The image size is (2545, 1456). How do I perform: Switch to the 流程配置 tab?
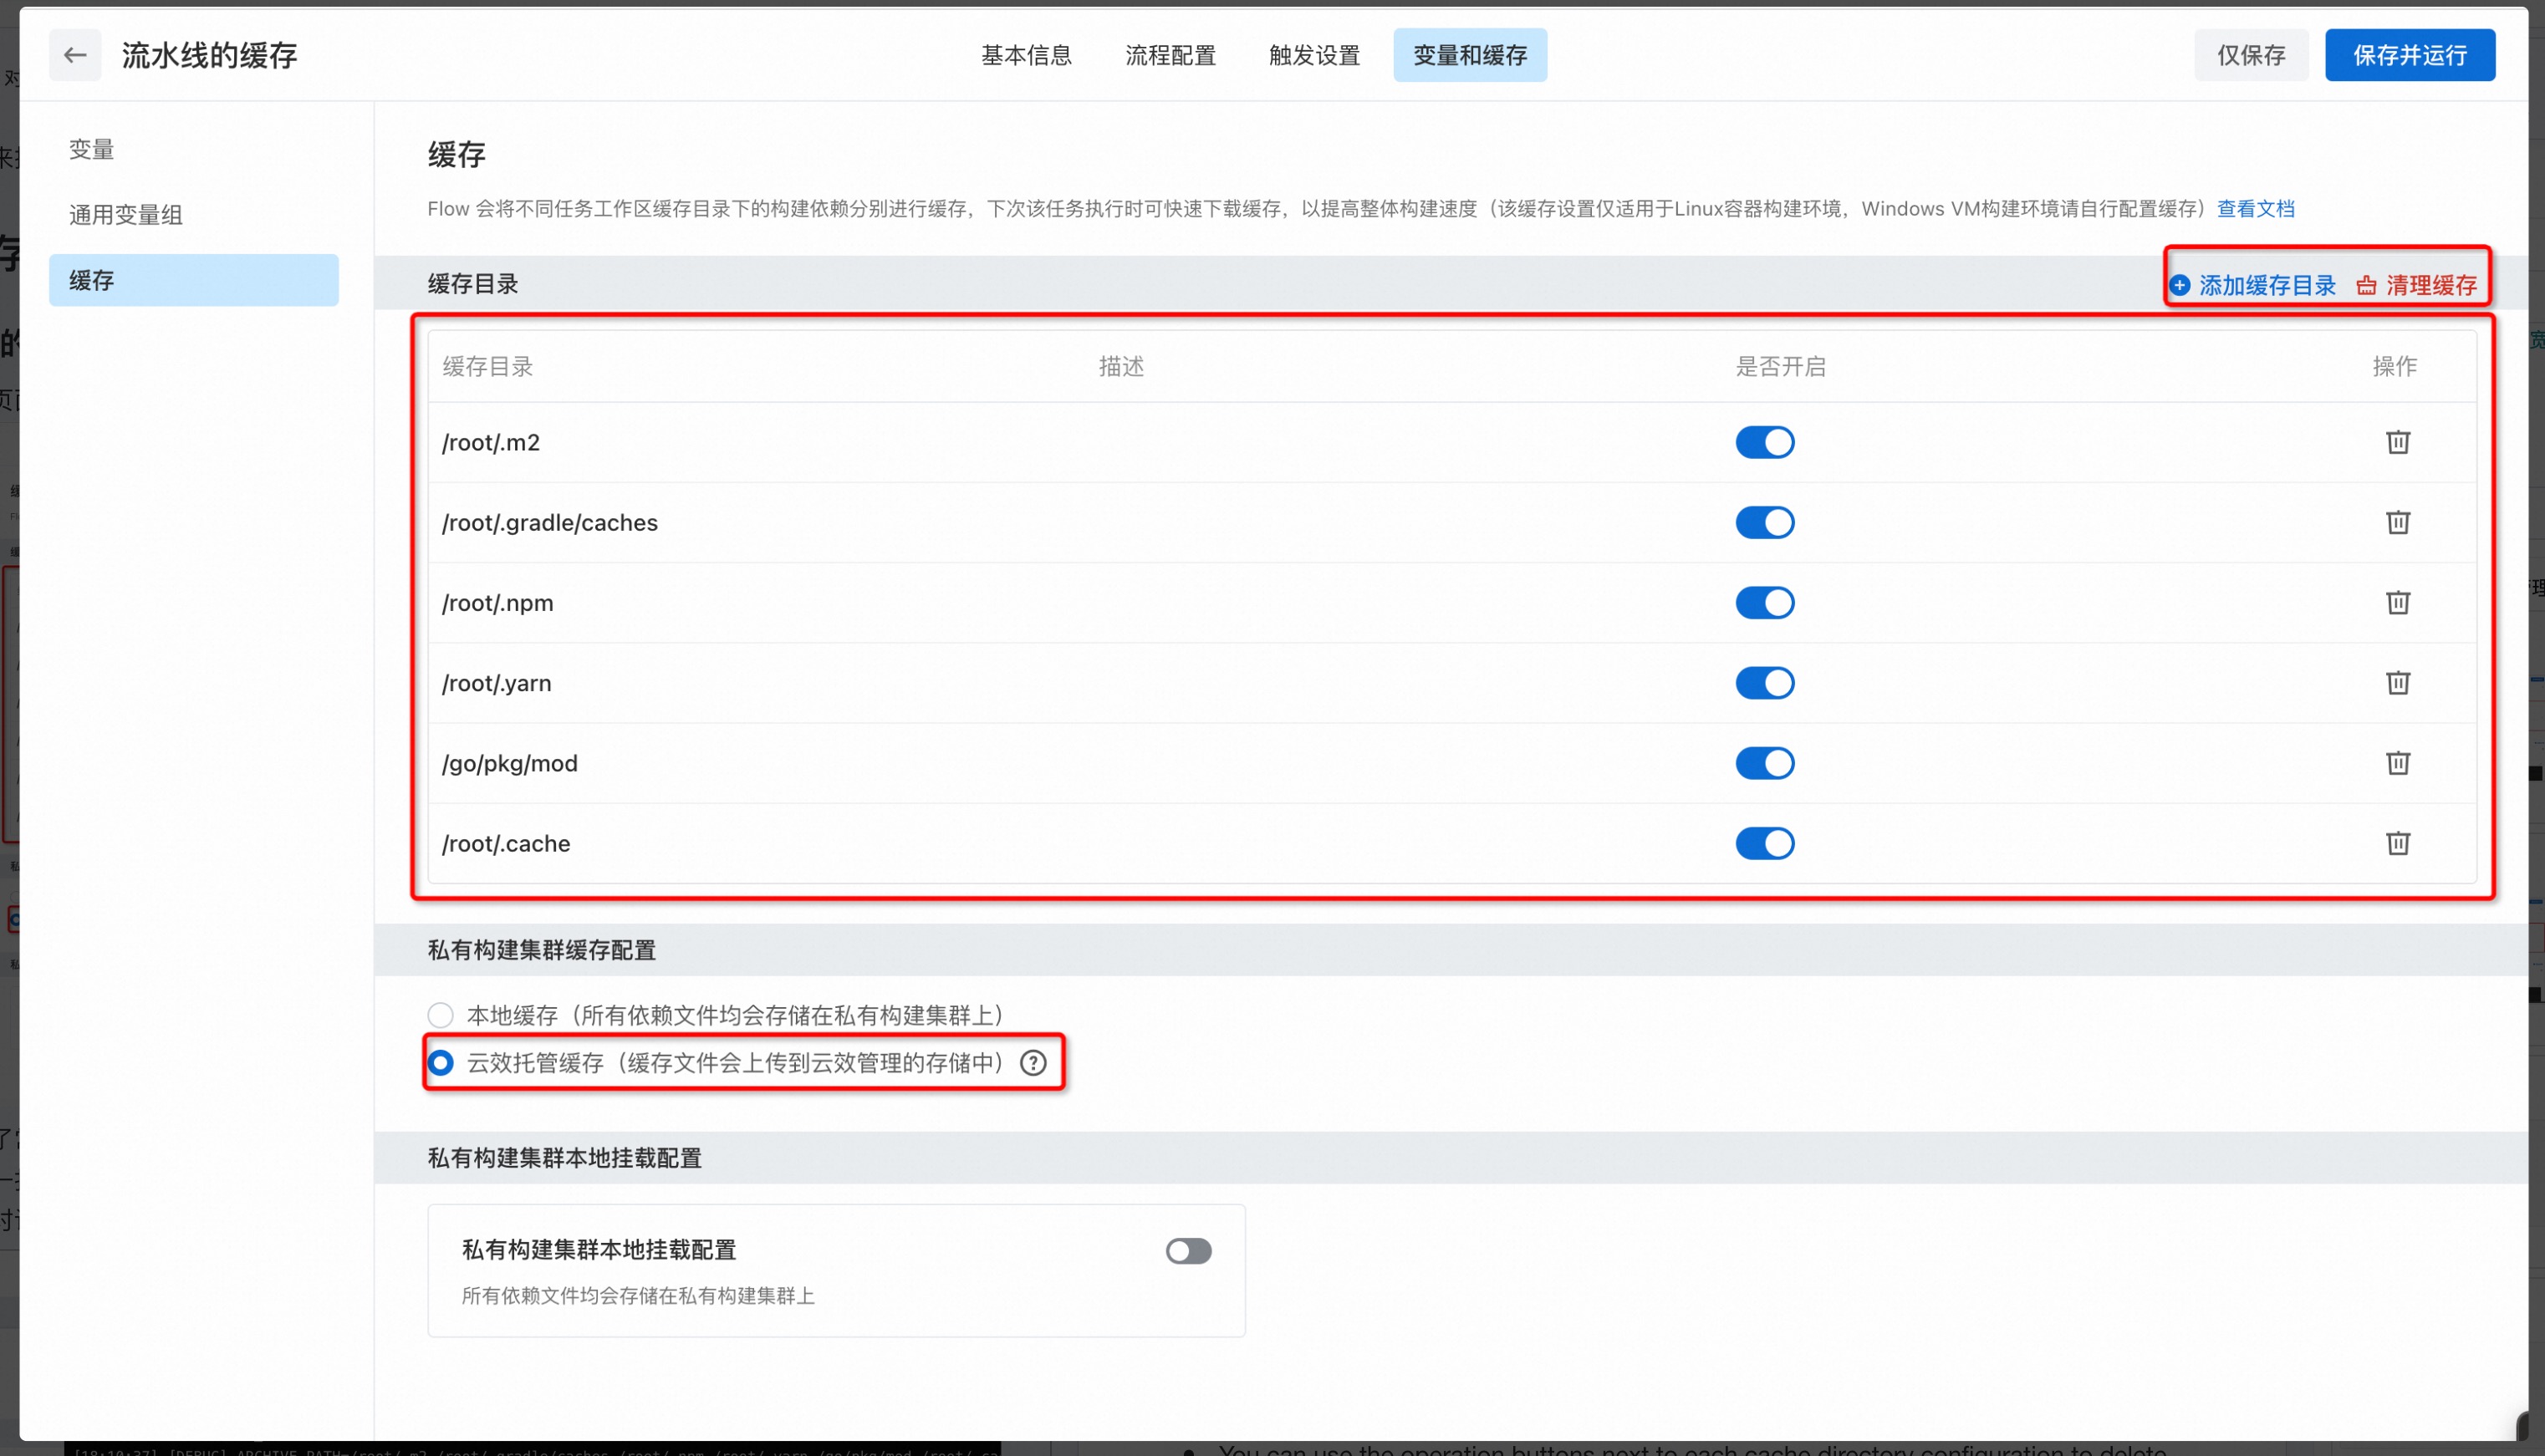coord(1170,55)
